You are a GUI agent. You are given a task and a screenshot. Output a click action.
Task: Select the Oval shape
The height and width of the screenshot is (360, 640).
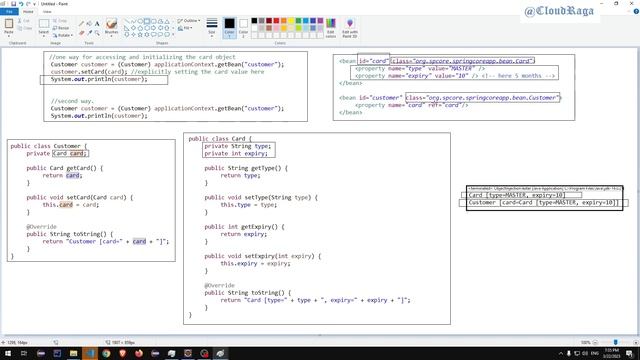tap(140, 21)
